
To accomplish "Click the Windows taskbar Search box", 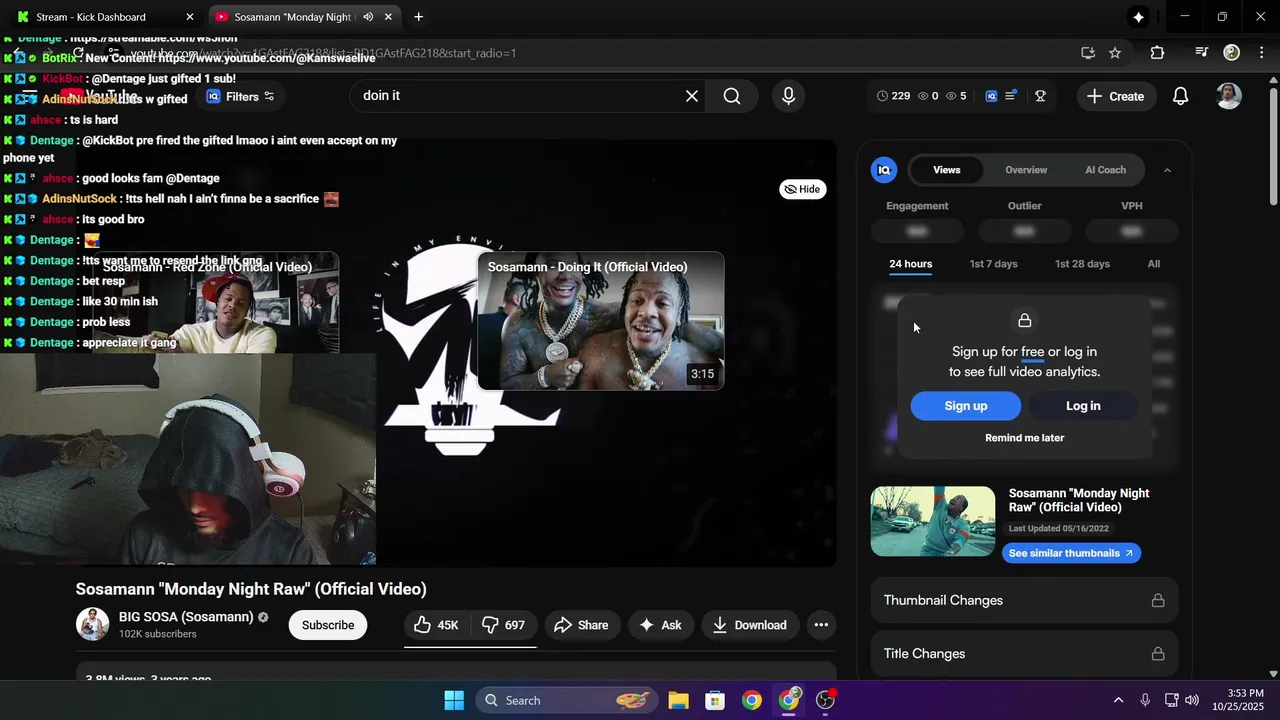I will tap(569, 700).
